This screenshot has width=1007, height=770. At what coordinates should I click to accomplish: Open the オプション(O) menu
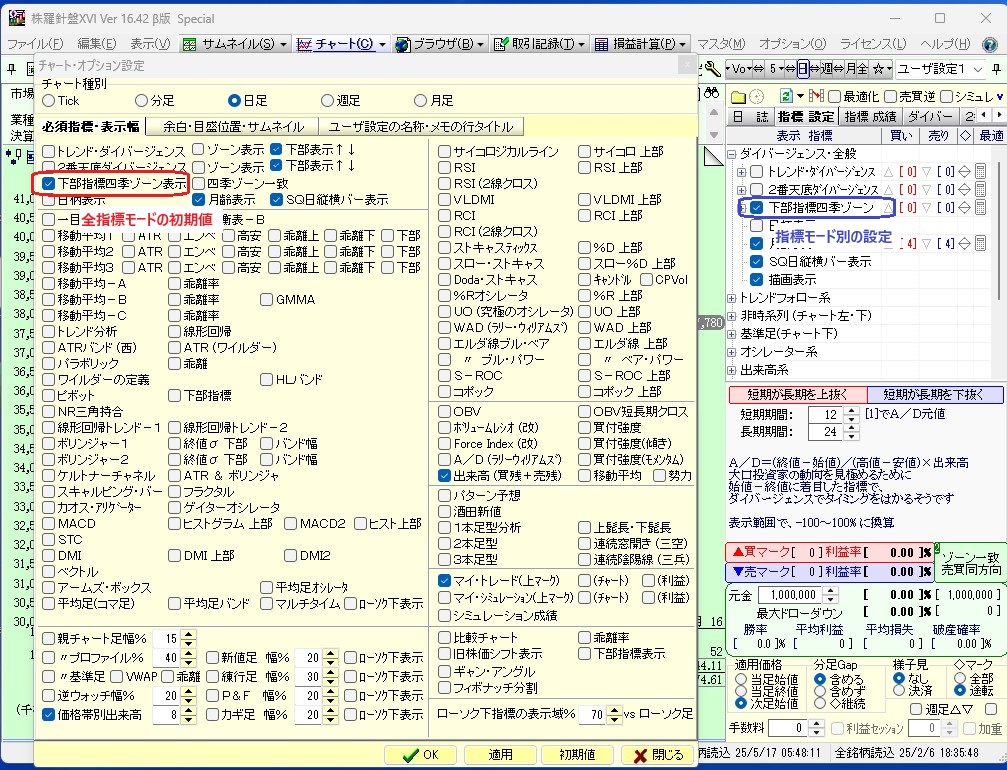tap(792, 44)
